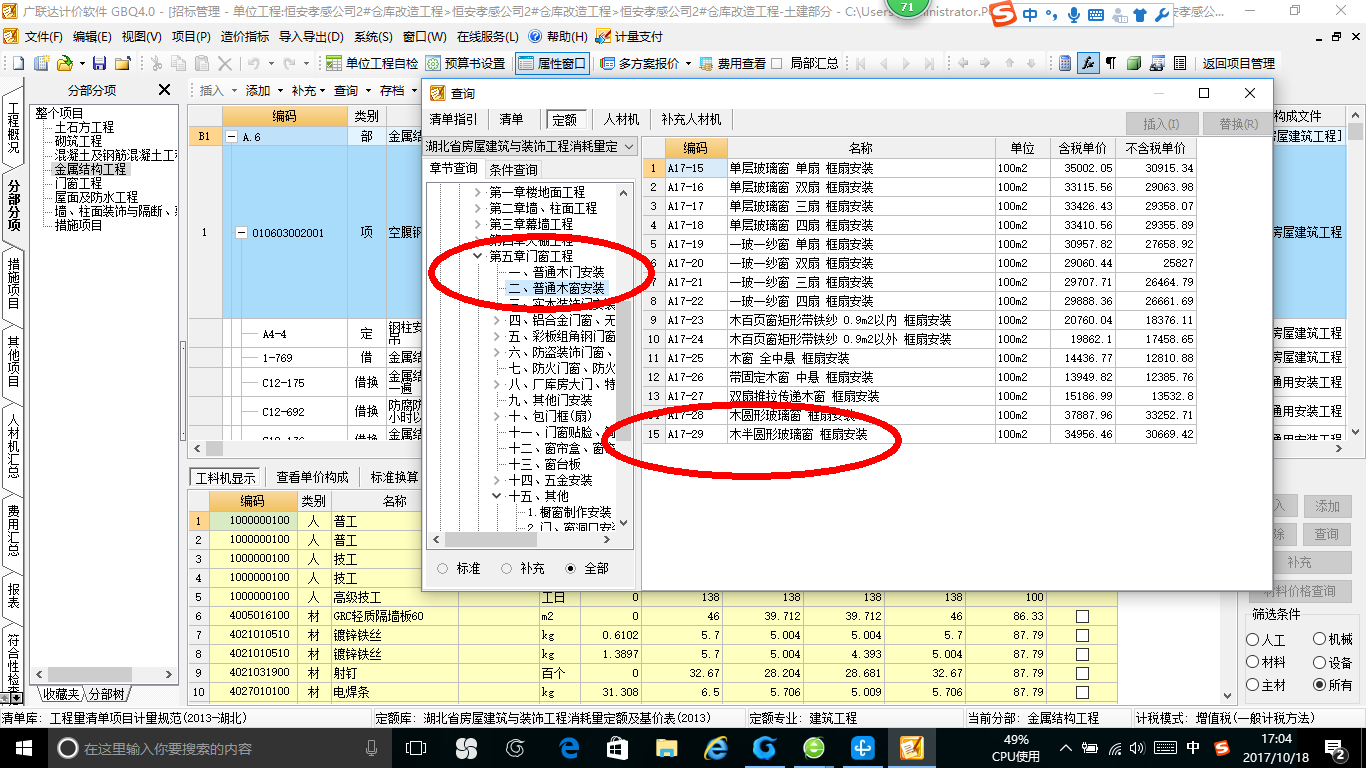Select row A17-29 木半圆形玻璃窗

pos(920,434)
